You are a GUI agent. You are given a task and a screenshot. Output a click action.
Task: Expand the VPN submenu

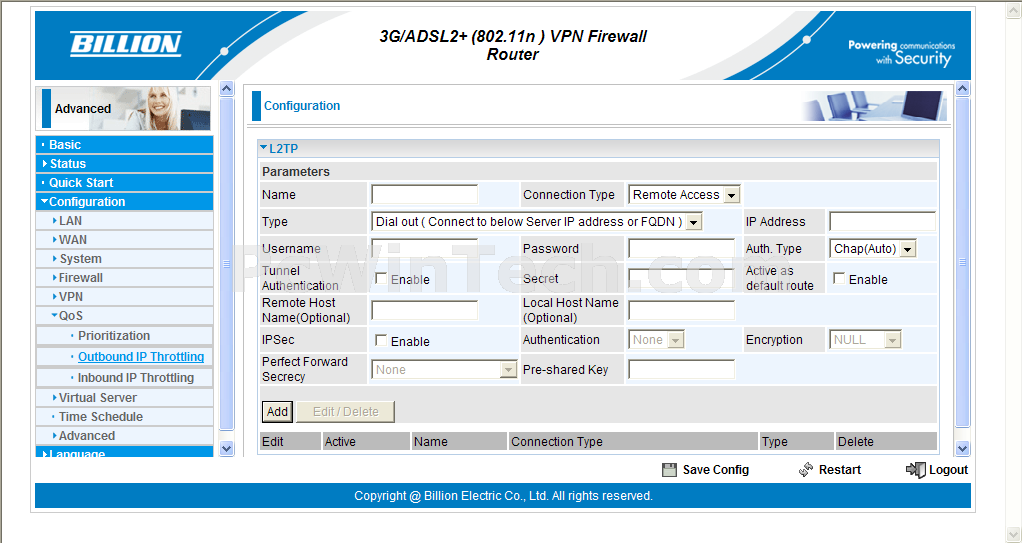[x=124, y=297]
